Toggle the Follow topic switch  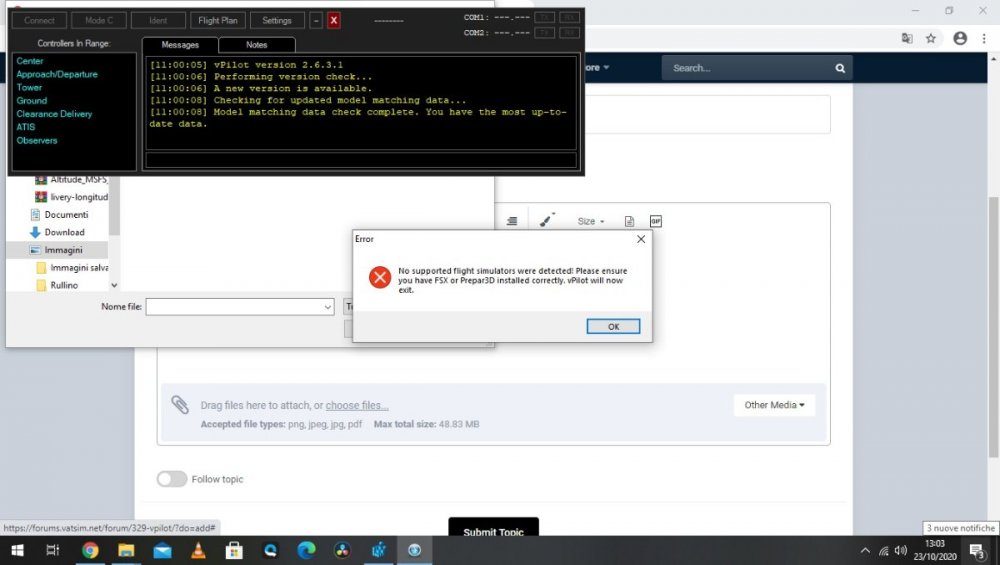click(x=172, y=479)
